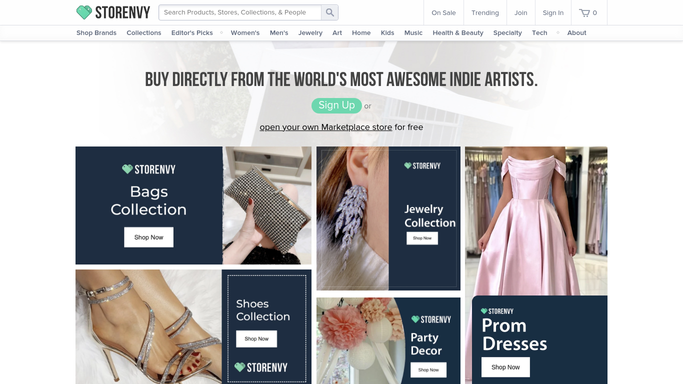The image size is (683, 384).
Task: Click Sign In in header
Action: pyautogui.click(x=553, y=13)
